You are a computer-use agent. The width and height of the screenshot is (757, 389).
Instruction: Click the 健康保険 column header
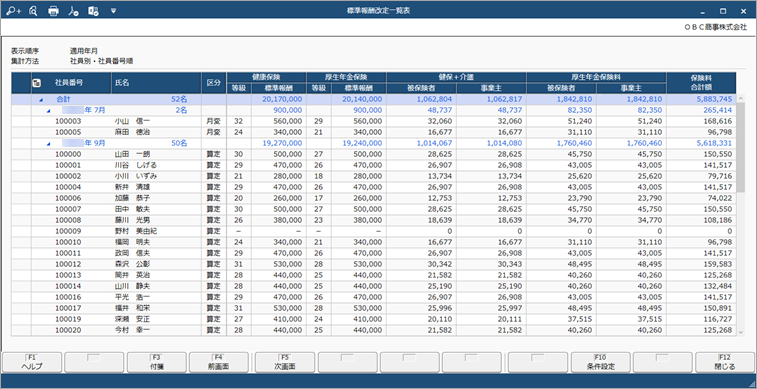pyautogui.click(x=266, y=77)
